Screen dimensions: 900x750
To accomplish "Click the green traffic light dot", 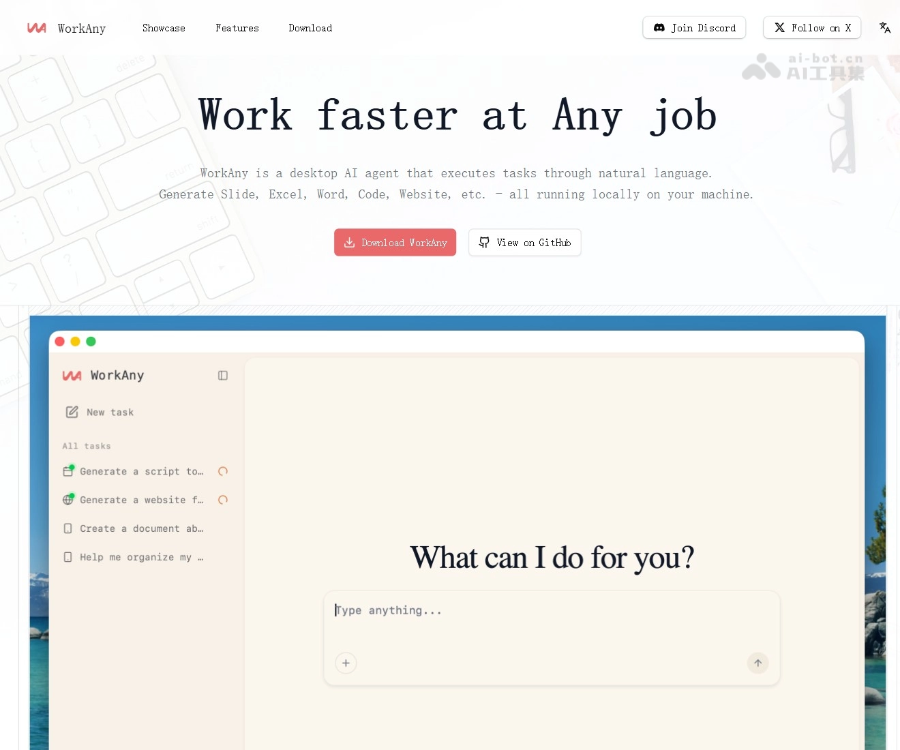I will click(92, 341).
